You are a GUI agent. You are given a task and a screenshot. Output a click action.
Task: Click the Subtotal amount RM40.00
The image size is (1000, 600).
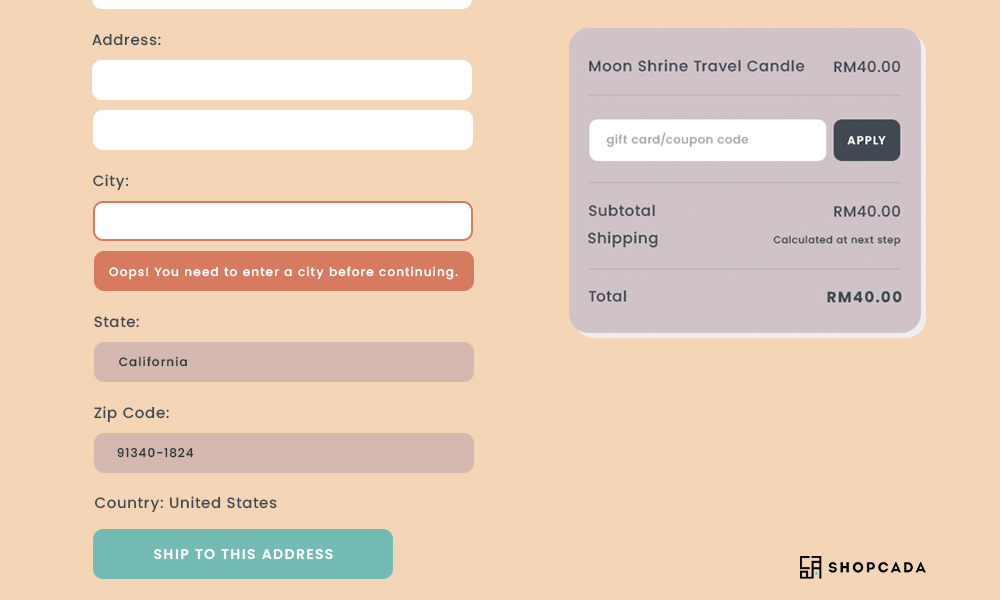tap(867, 212)
